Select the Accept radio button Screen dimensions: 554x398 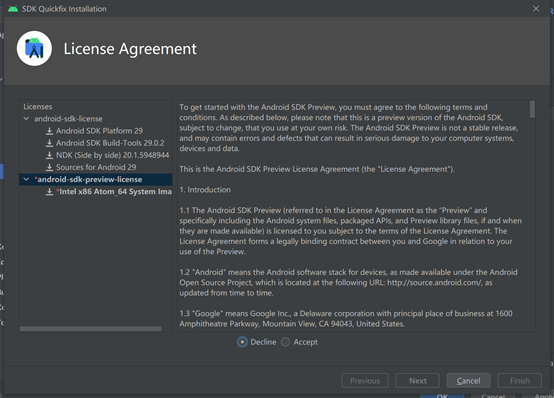[x=285, y=342]
